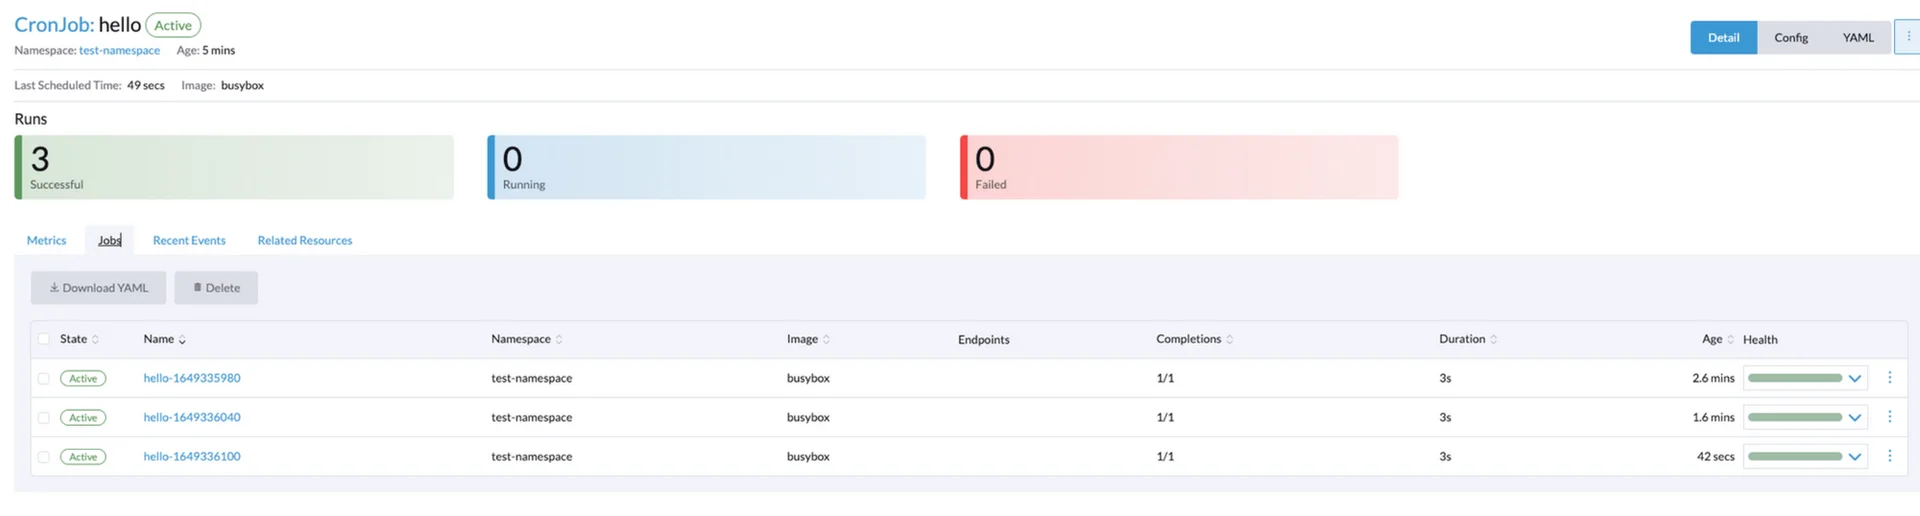Click the Download YAML button
The width and height of the screenshot is (1920, 516).
pos(98,288)
